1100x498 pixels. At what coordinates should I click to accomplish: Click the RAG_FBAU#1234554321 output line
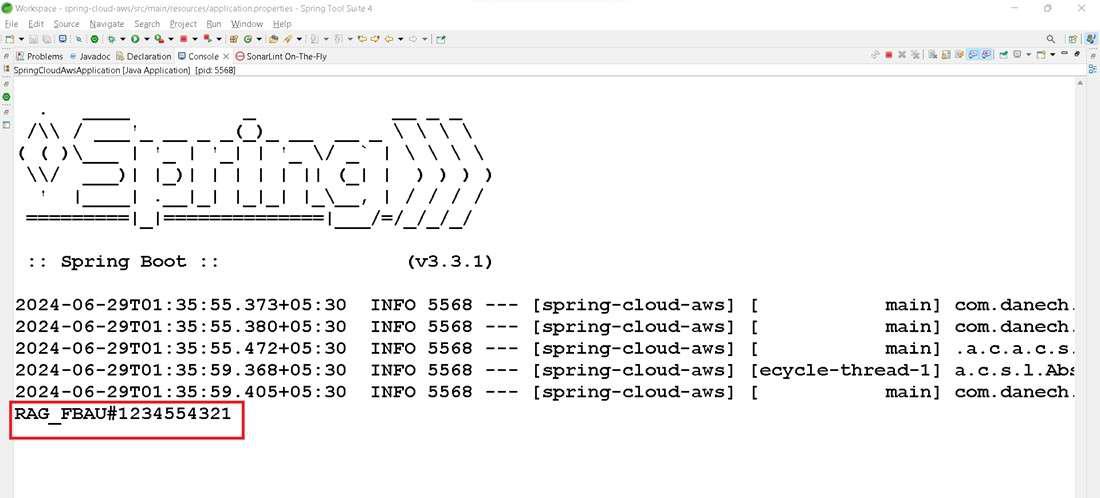(123, 414)
